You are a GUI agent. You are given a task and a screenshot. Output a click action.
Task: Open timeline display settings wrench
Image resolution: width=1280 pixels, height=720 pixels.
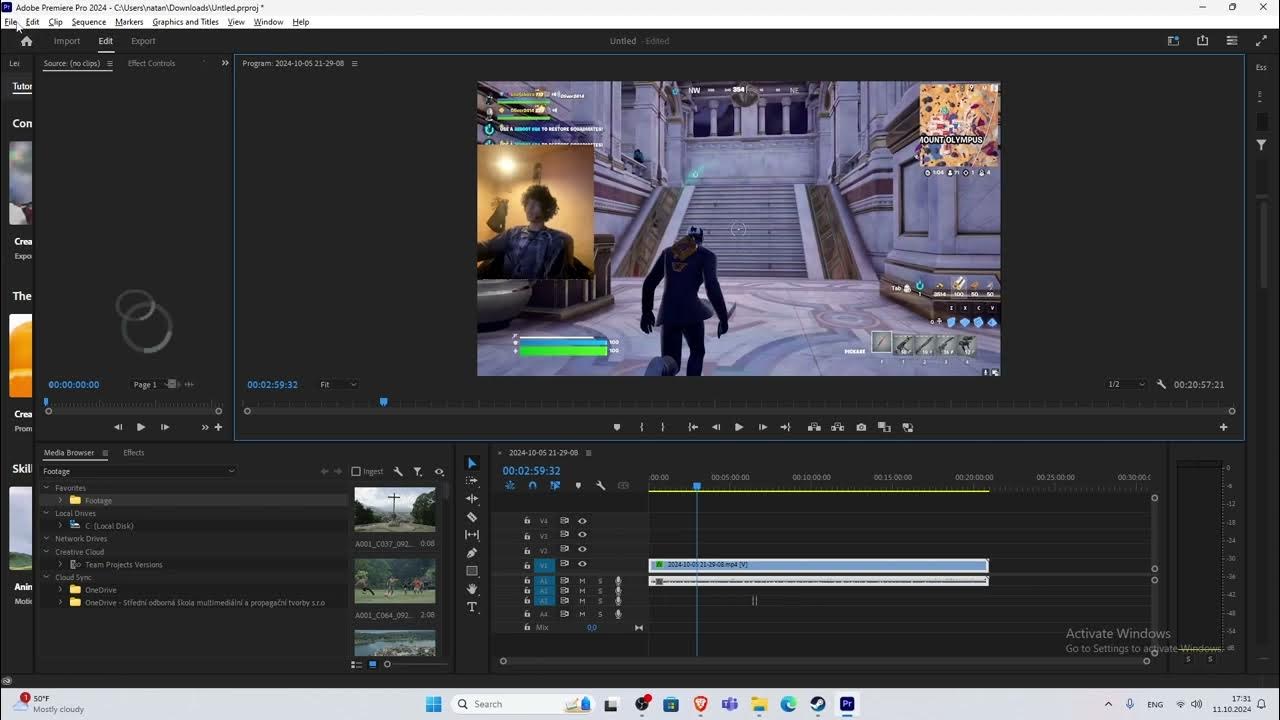tap(600, 486)
